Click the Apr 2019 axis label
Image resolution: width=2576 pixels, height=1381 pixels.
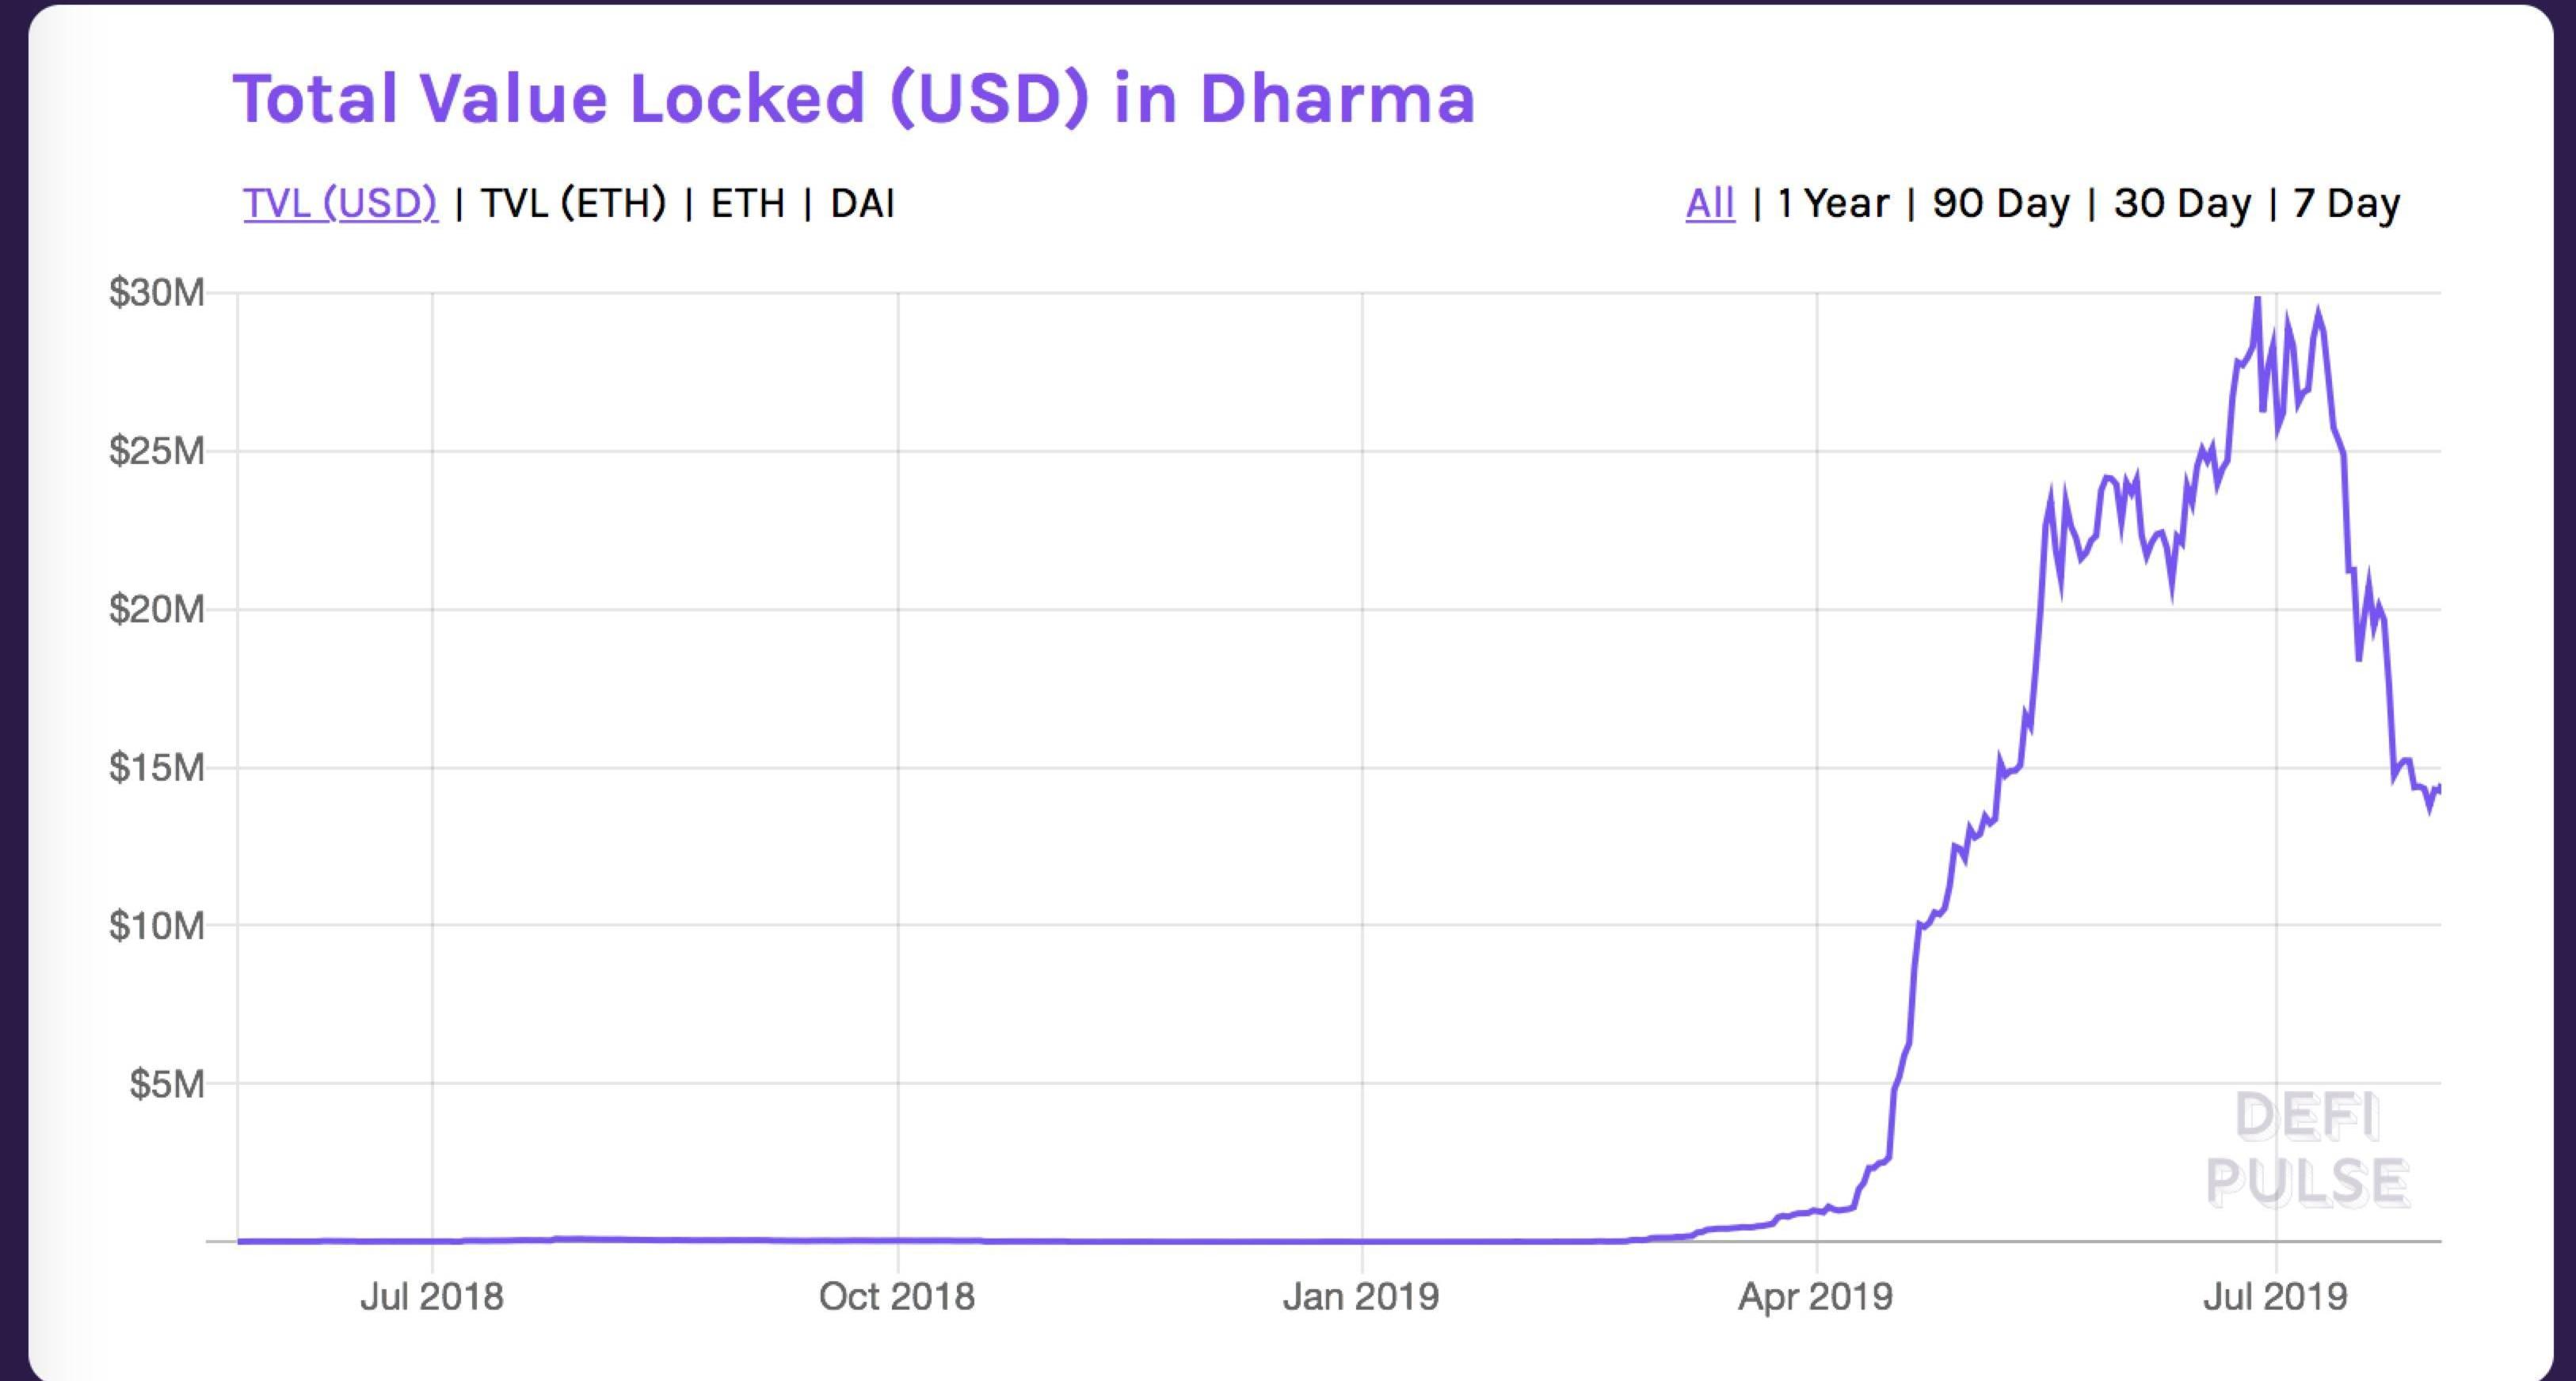[x=1816, y=1296]
